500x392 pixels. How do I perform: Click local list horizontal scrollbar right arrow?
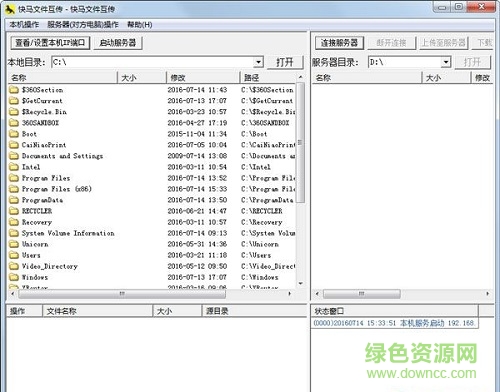[x=289, y=294]
